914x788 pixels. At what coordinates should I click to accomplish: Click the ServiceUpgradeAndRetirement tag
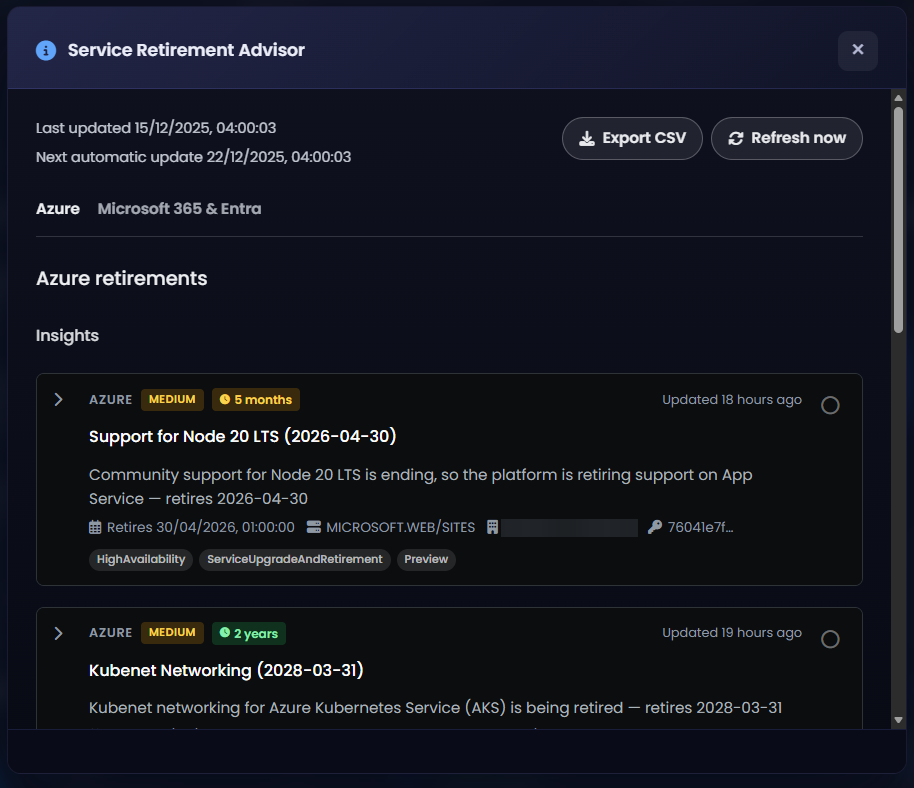click(294, 560)
